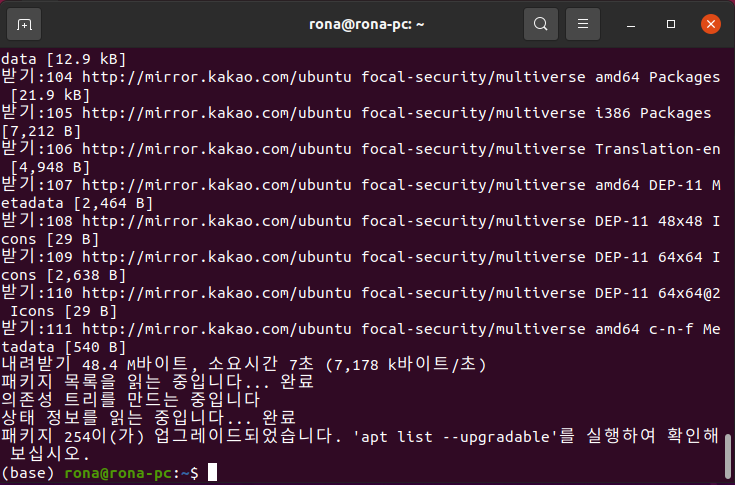735x485 pixels.
Task: Click the '[540 B]' size text
Action: (96, 348)
